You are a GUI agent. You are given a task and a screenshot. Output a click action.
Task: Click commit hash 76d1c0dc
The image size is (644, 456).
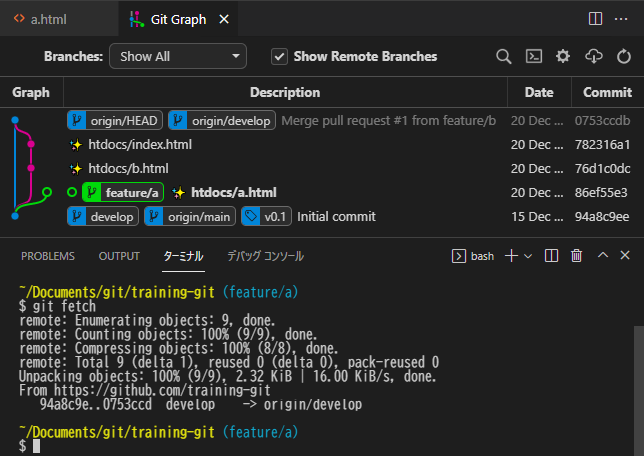click(x=602, y=168)
